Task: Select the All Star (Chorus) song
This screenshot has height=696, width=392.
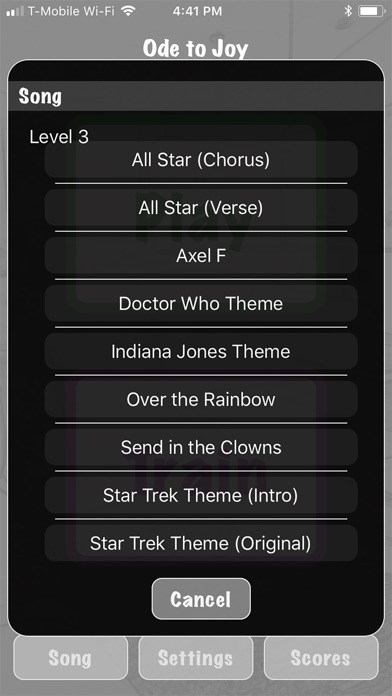Action: [x=201, y=160]
